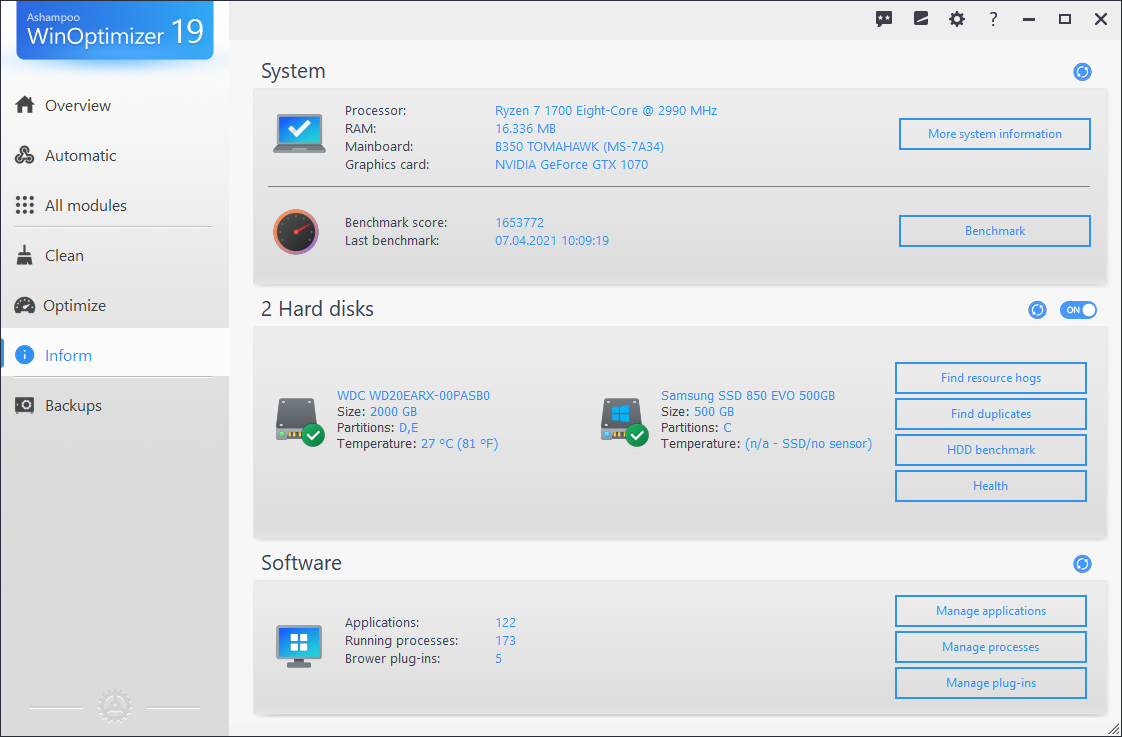This screenshot has height=737, width=1122.
Task: Switch to the Clean sidebar entry
Action: point(65,255)
